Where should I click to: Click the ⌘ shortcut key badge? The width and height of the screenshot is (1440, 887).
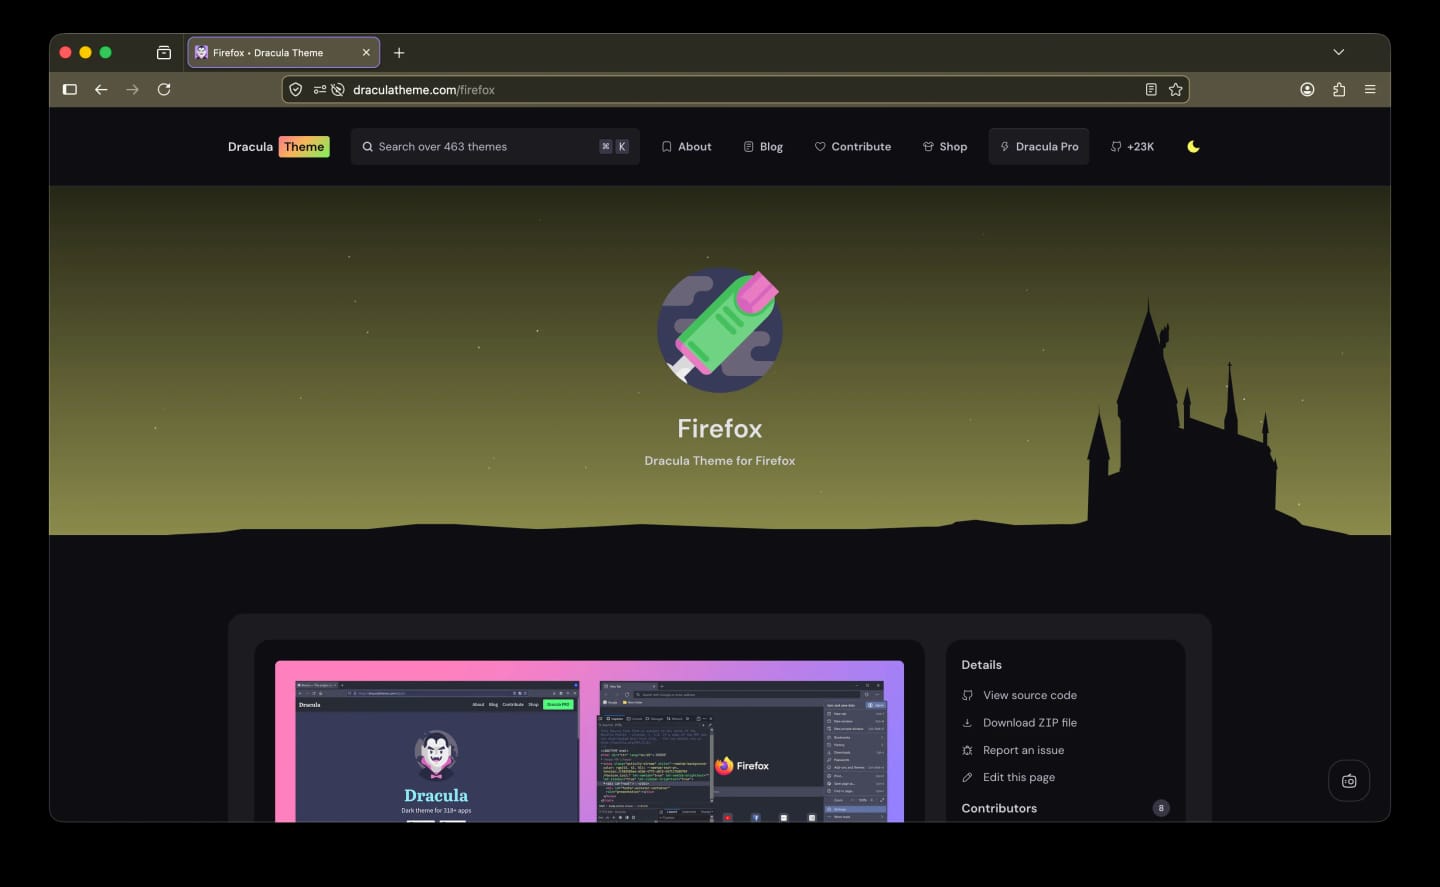(x=606, y=146)
